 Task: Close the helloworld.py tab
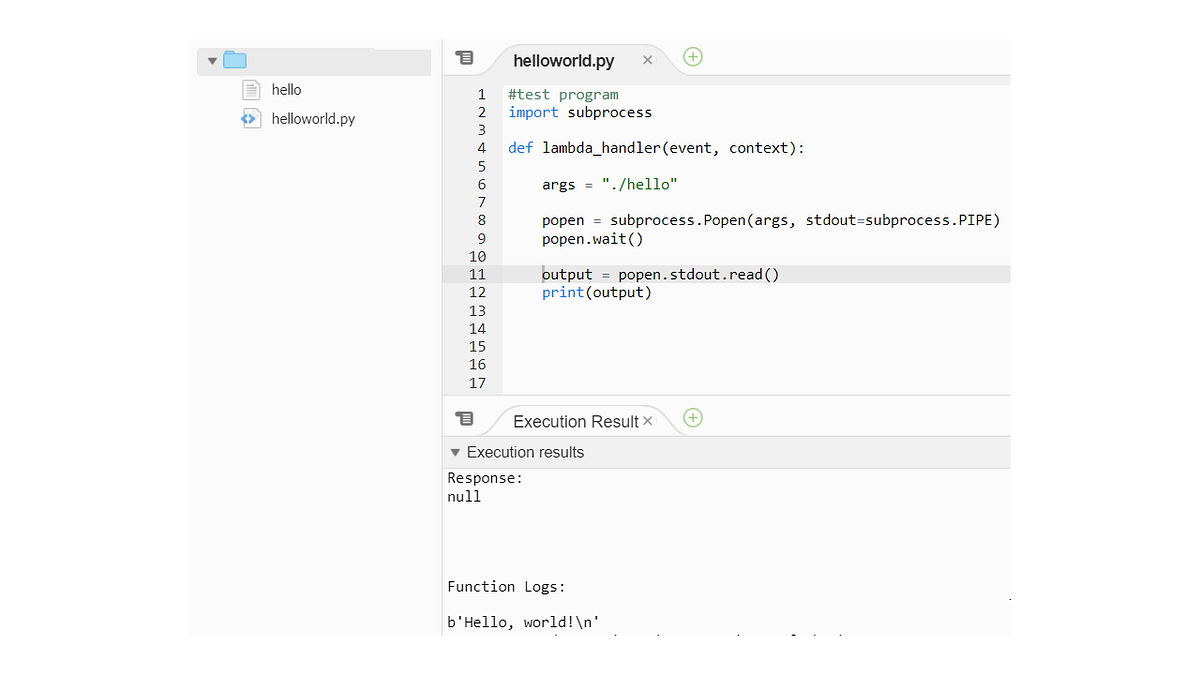[x=647, y=61]
